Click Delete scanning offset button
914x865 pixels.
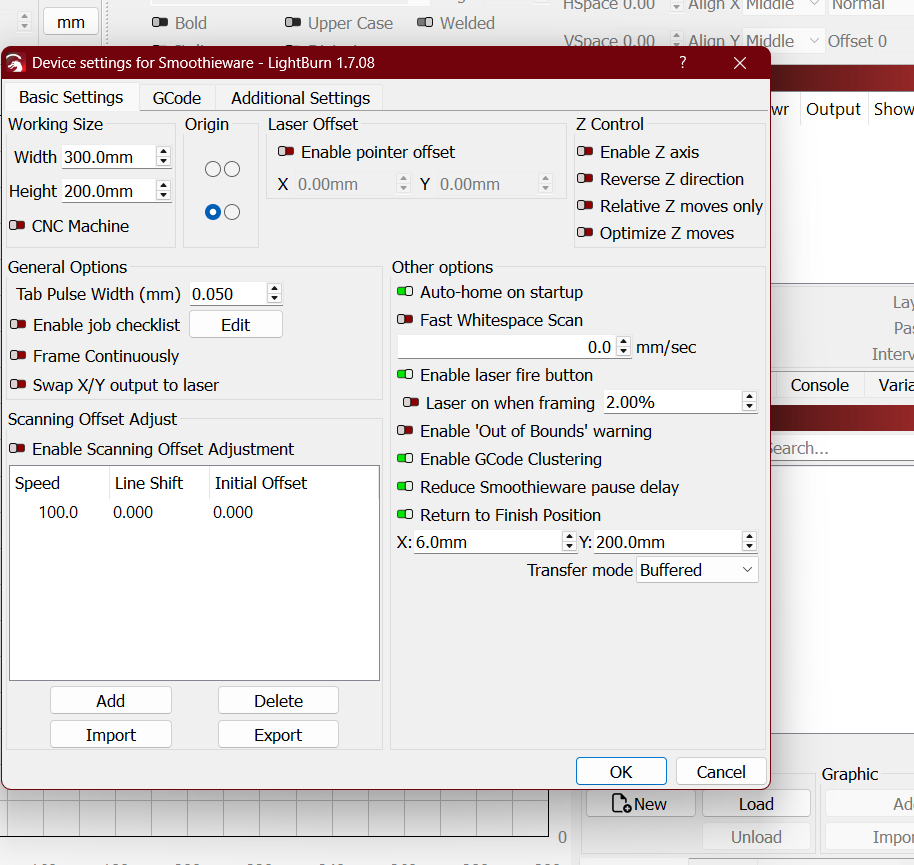(278, 701)
